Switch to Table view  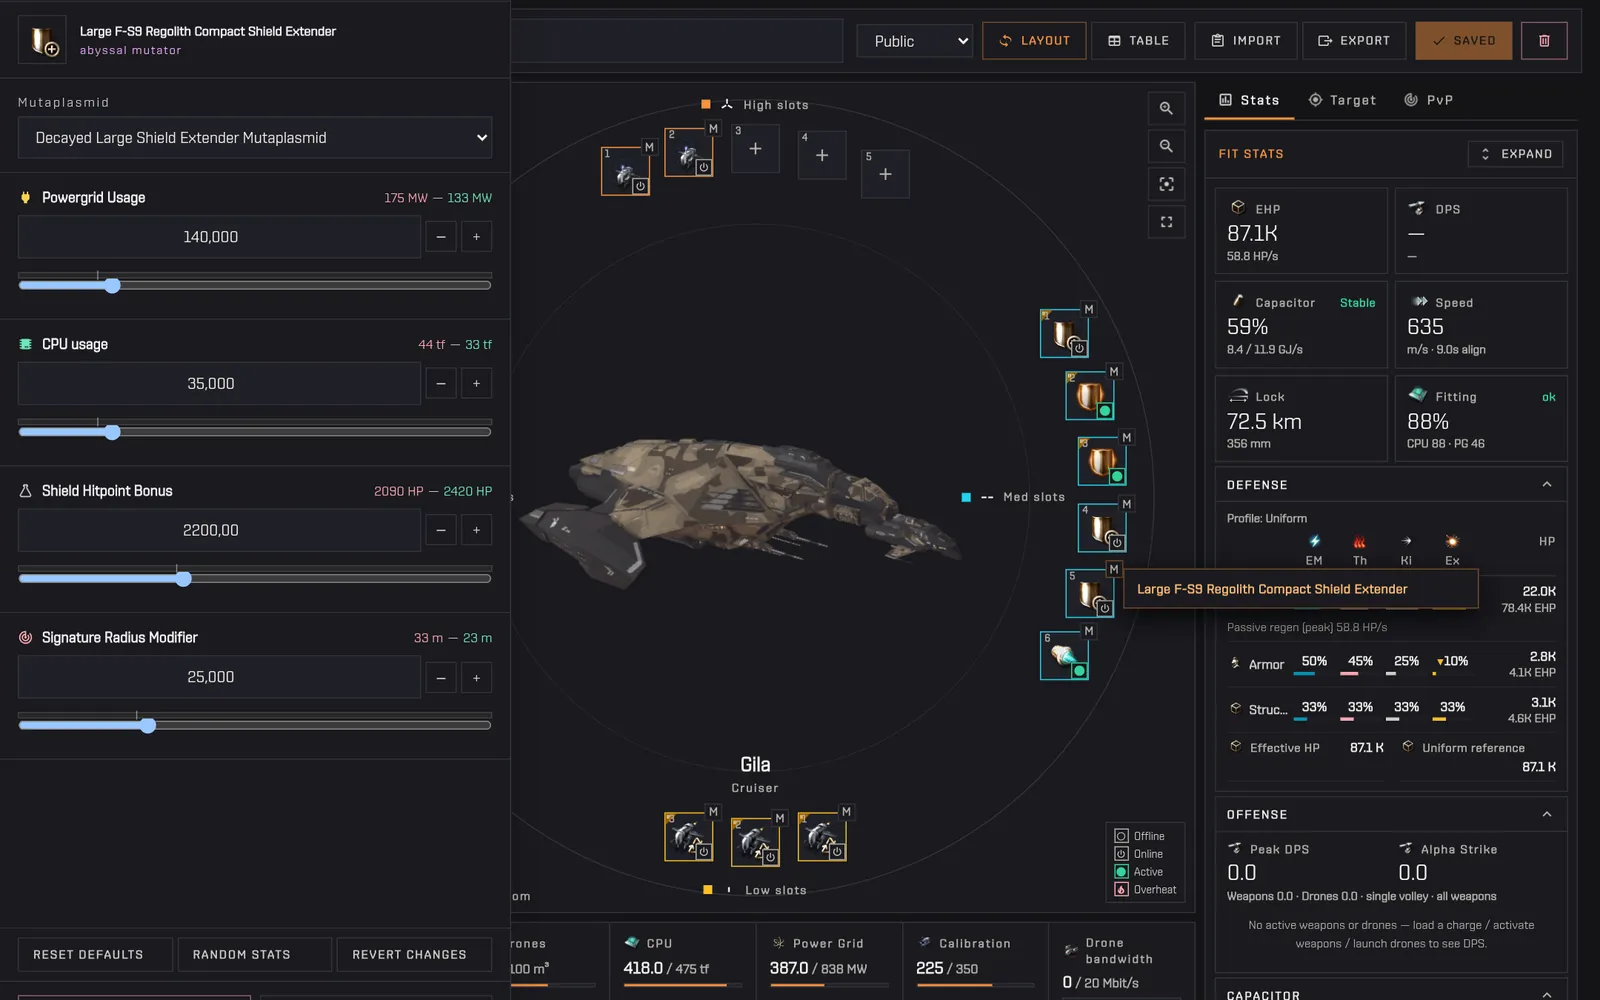[1138, 41]
